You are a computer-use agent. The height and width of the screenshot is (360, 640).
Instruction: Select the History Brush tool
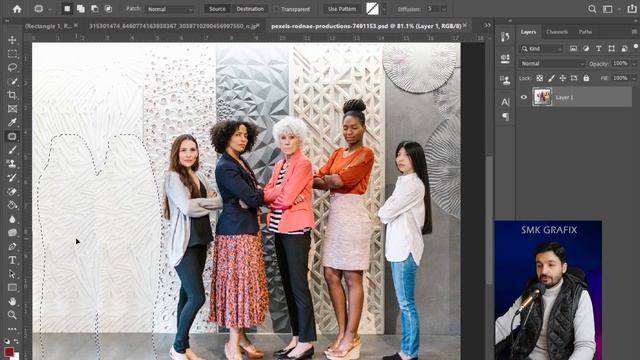12,178
